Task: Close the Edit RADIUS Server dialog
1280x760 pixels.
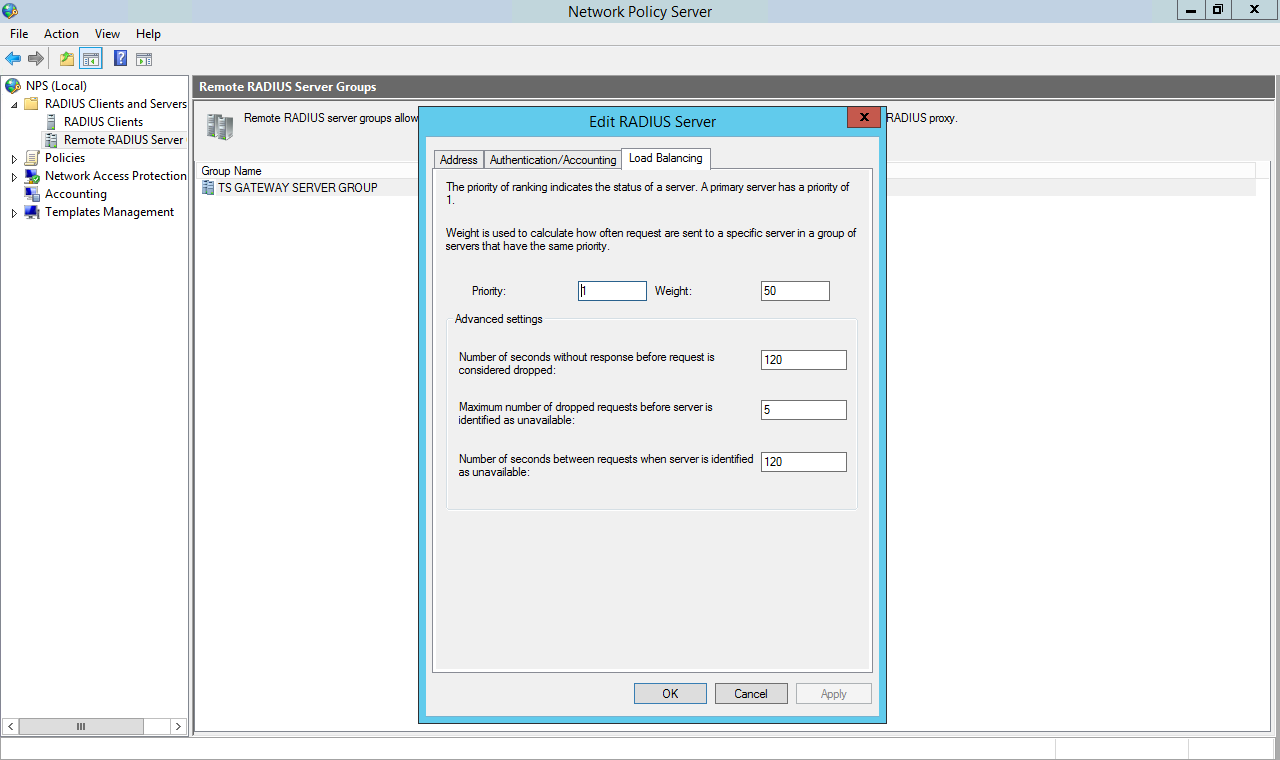Action: click(863, 117)
